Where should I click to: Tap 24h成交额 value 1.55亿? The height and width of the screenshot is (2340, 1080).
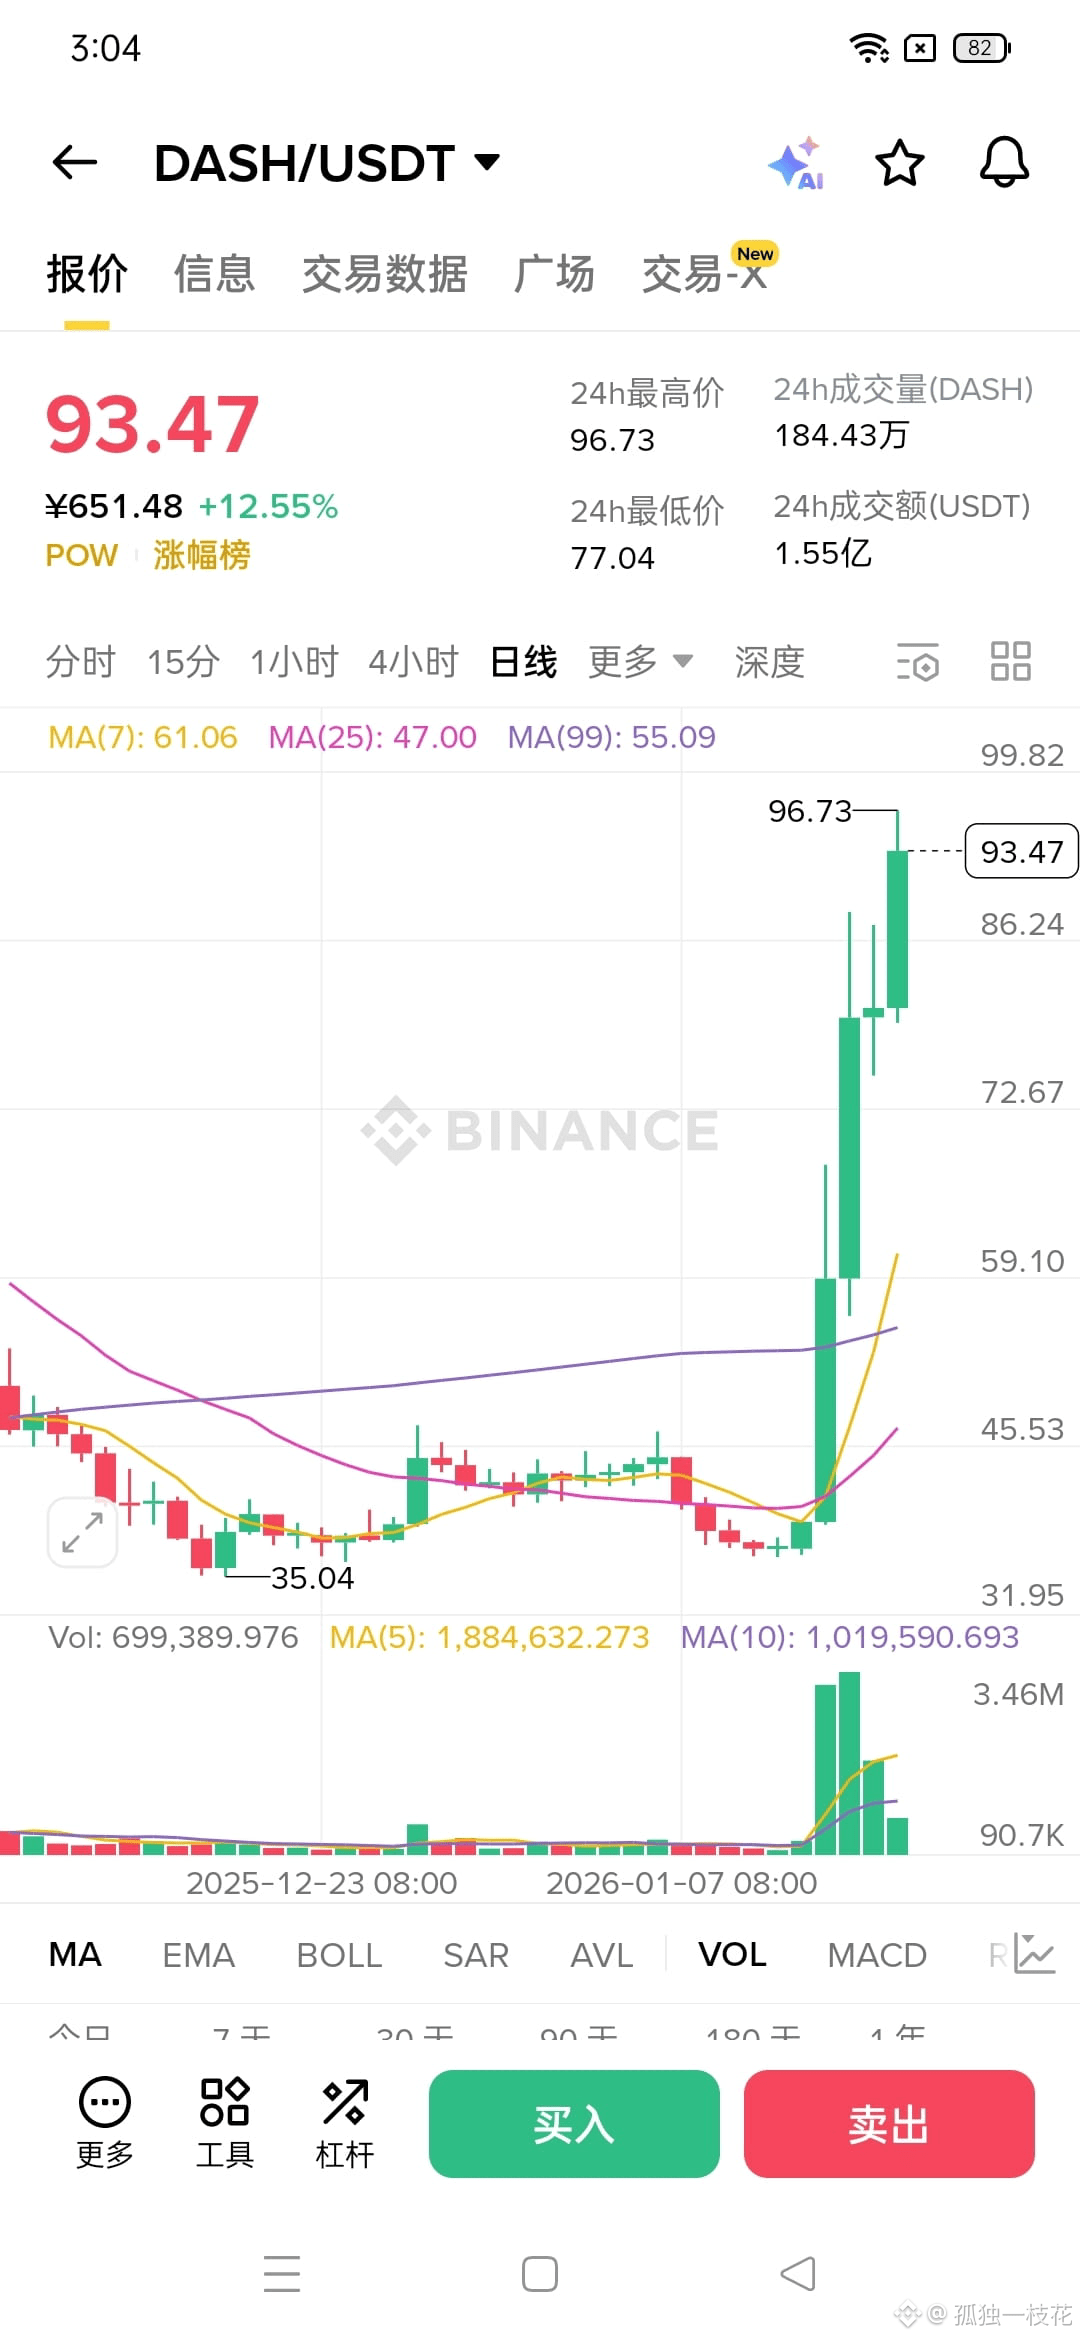pyautogui.click(x=823, y=552)
